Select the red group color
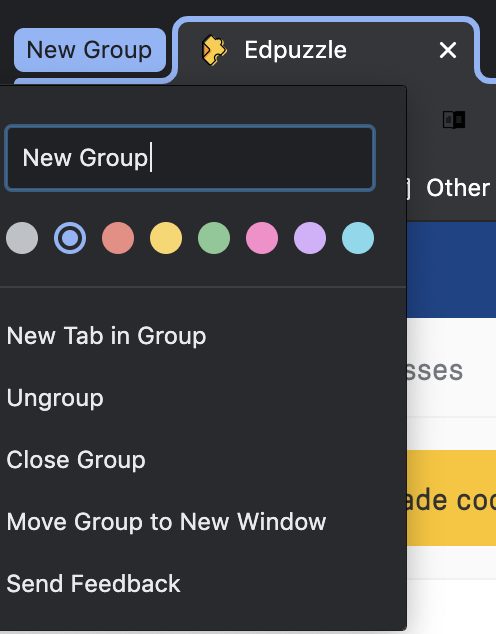Viewport: 496px width, 634px height. point(118,238)
